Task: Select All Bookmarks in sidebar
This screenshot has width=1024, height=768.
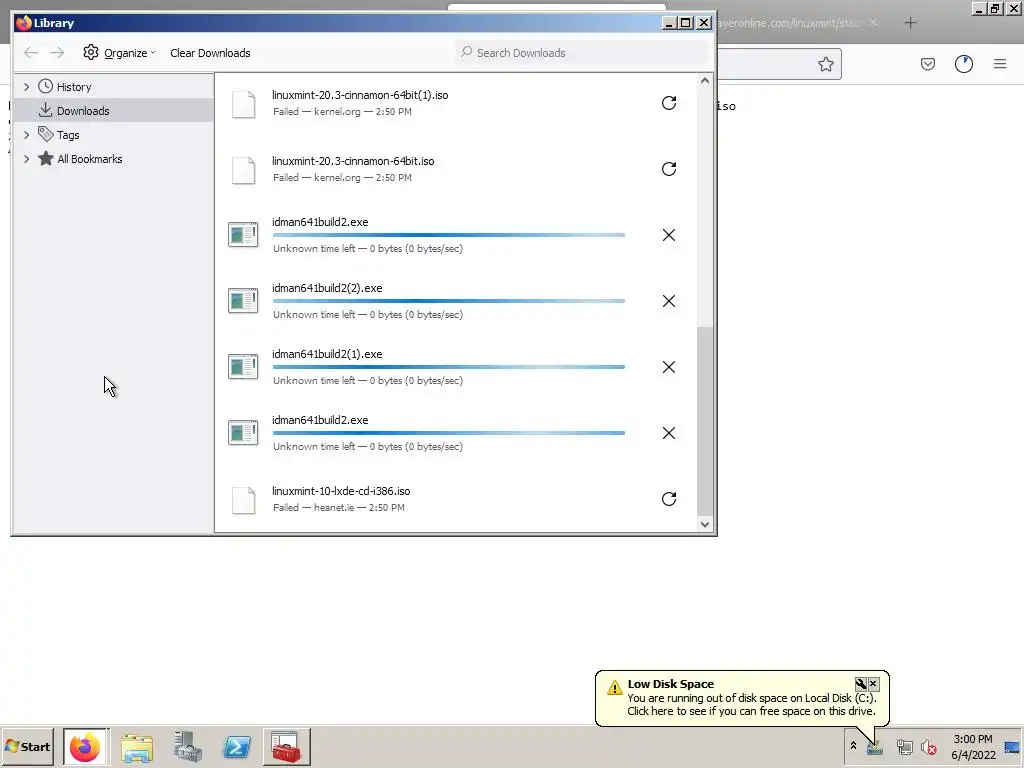Action: [x=89, y=159]
